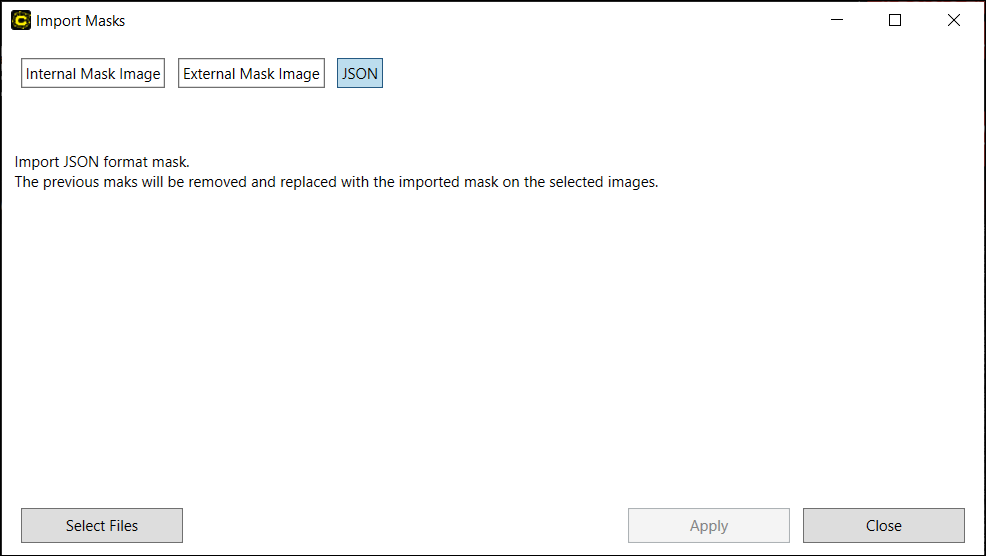The image size is (986, 556).
Task: Switch to the Internal Mask Image tab
Action: 93,74
